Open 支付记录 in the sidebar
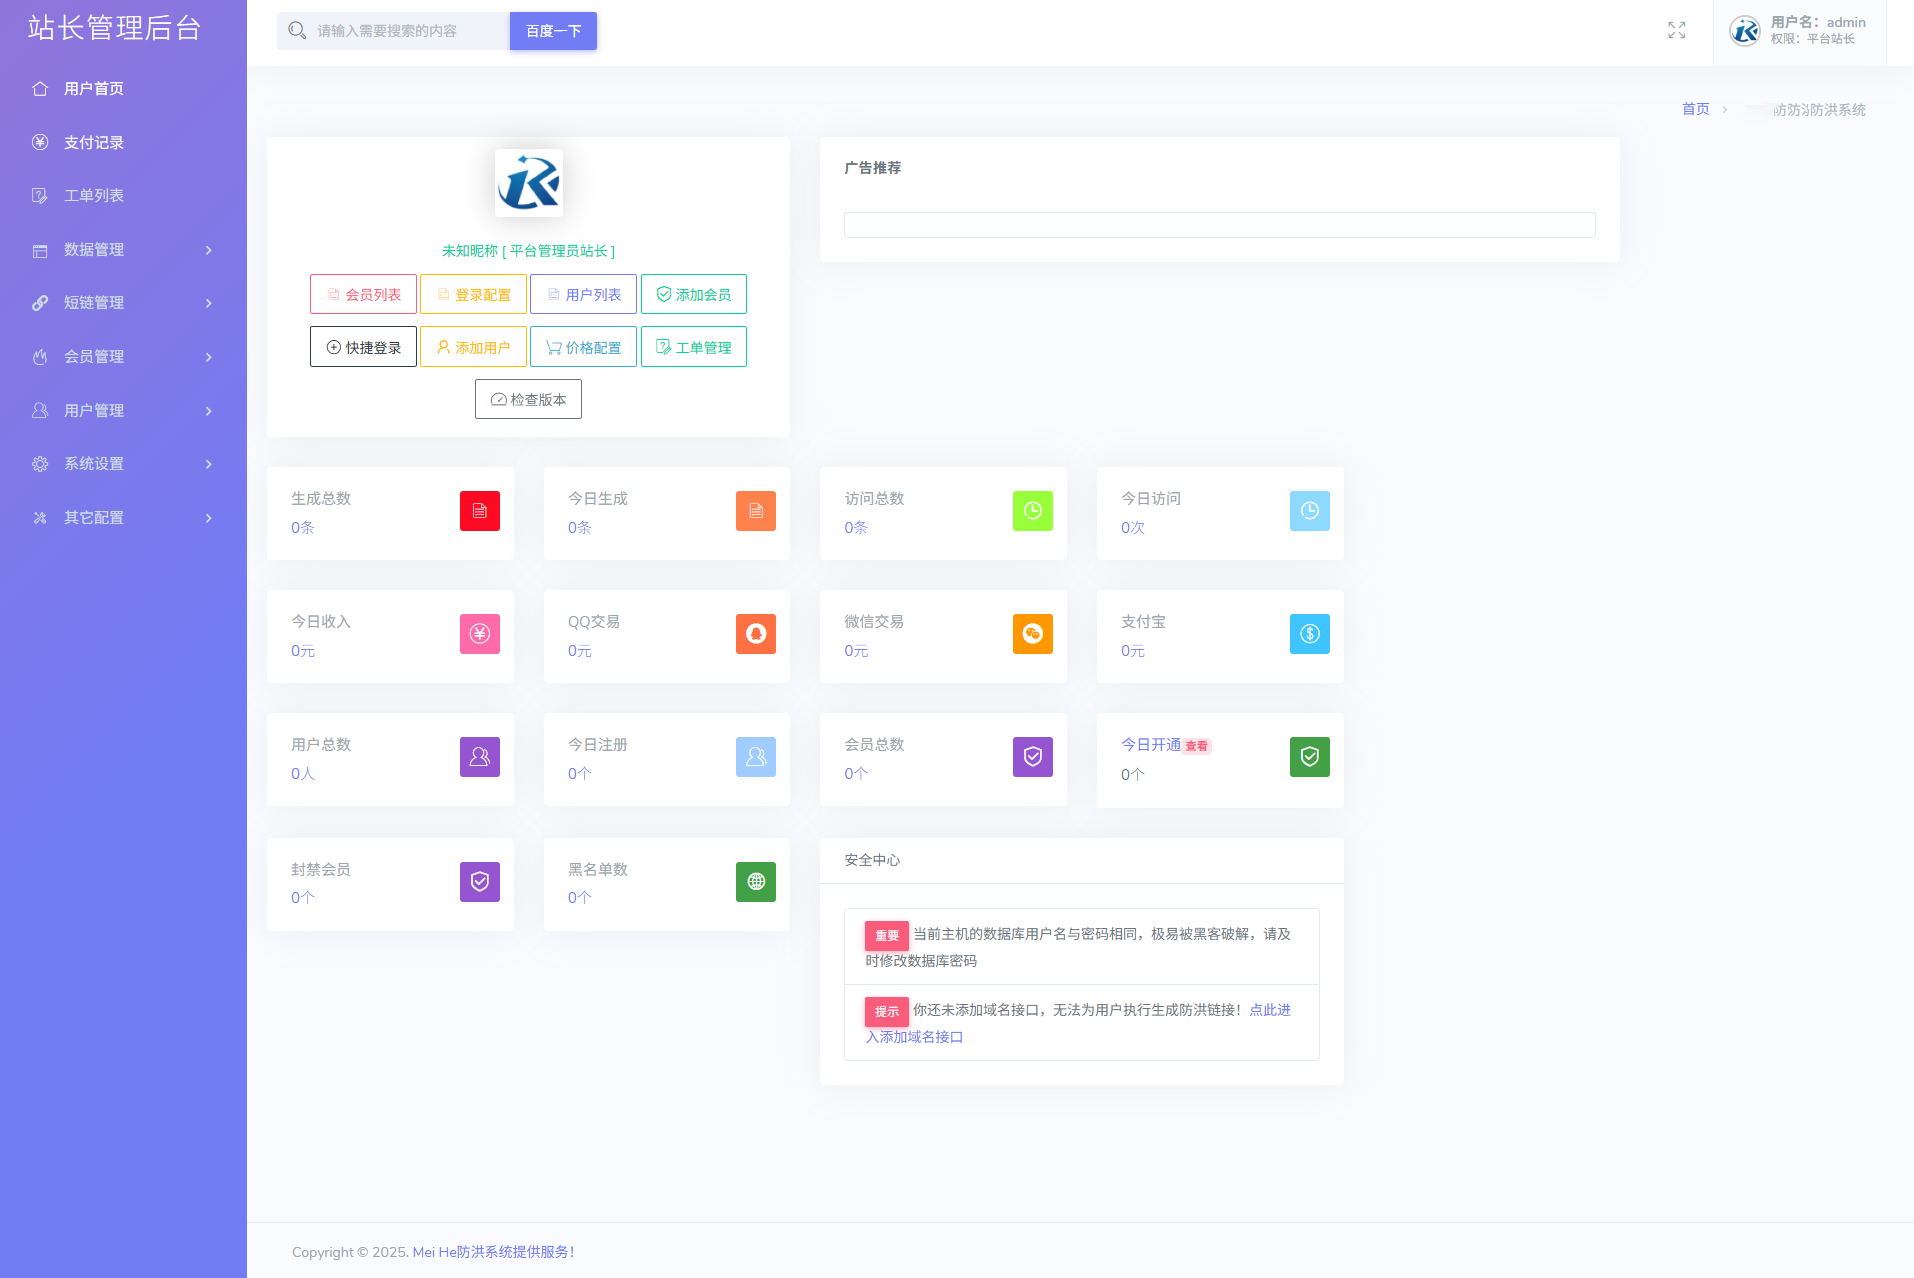The height and width of the screenshot is (1278, 1914). pyautogui.click(x=94, y=143)
